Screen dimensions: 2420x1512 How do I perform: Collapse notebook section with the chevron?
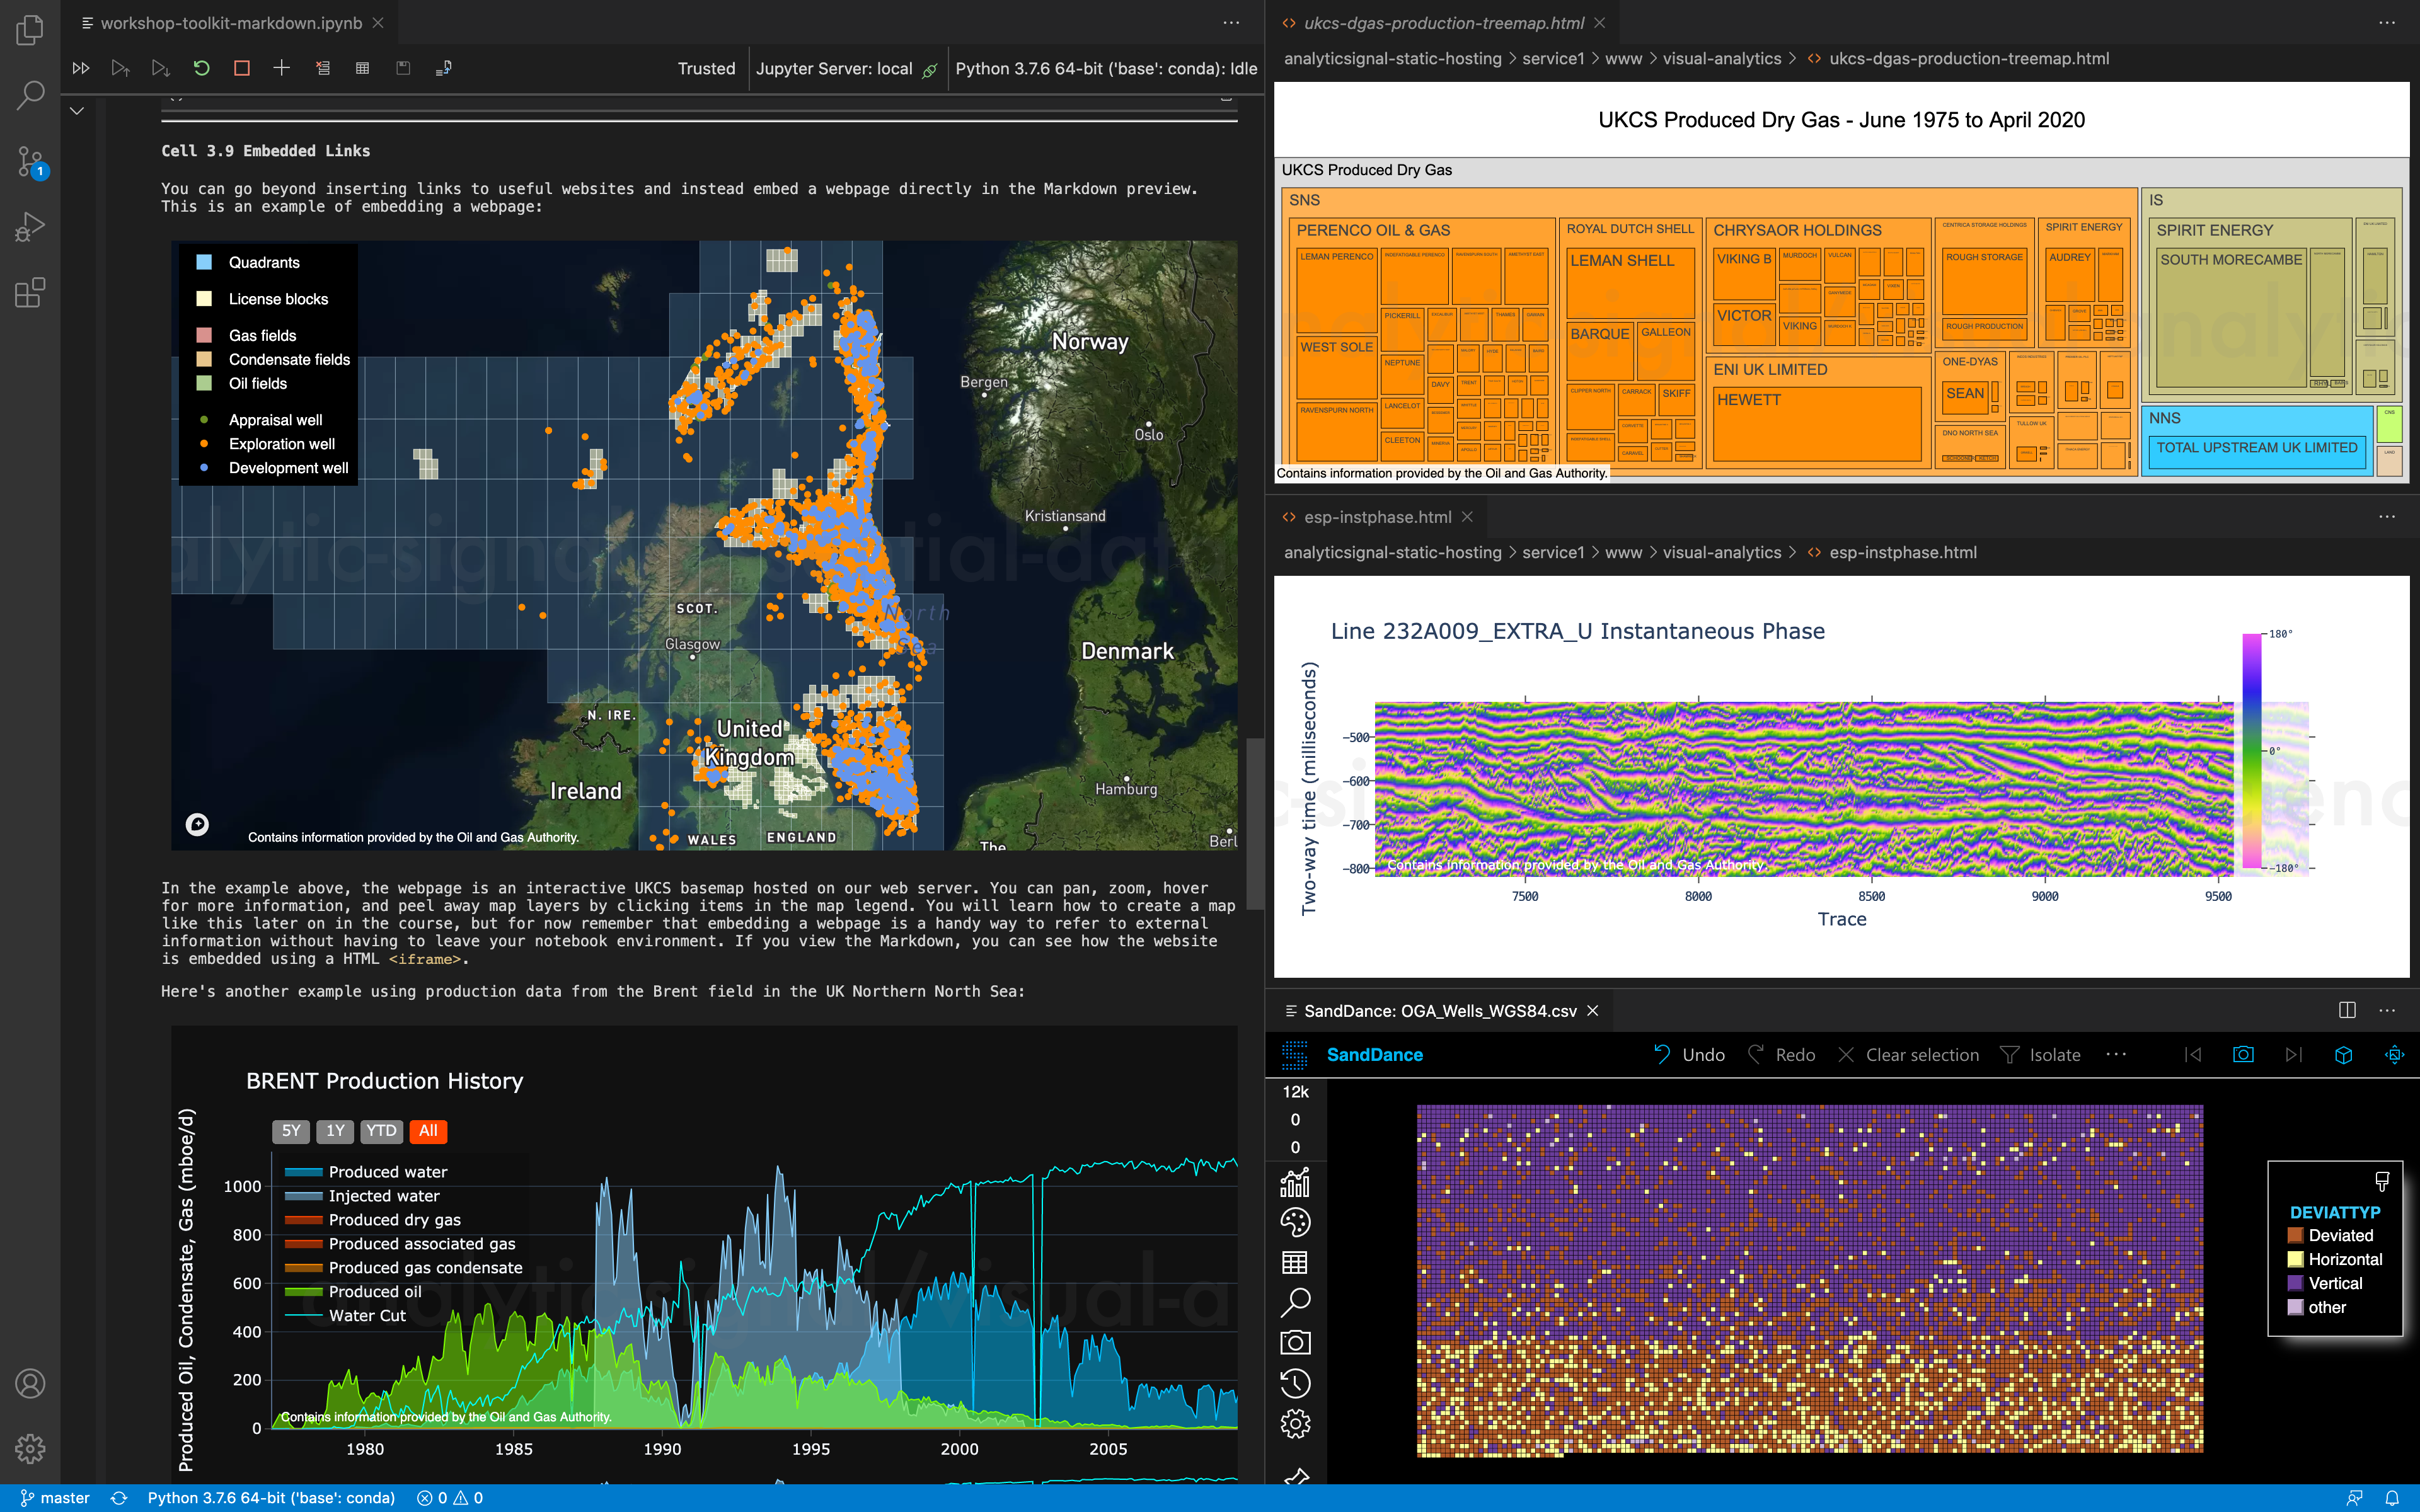pyautogui.click(x=77, y=110)
